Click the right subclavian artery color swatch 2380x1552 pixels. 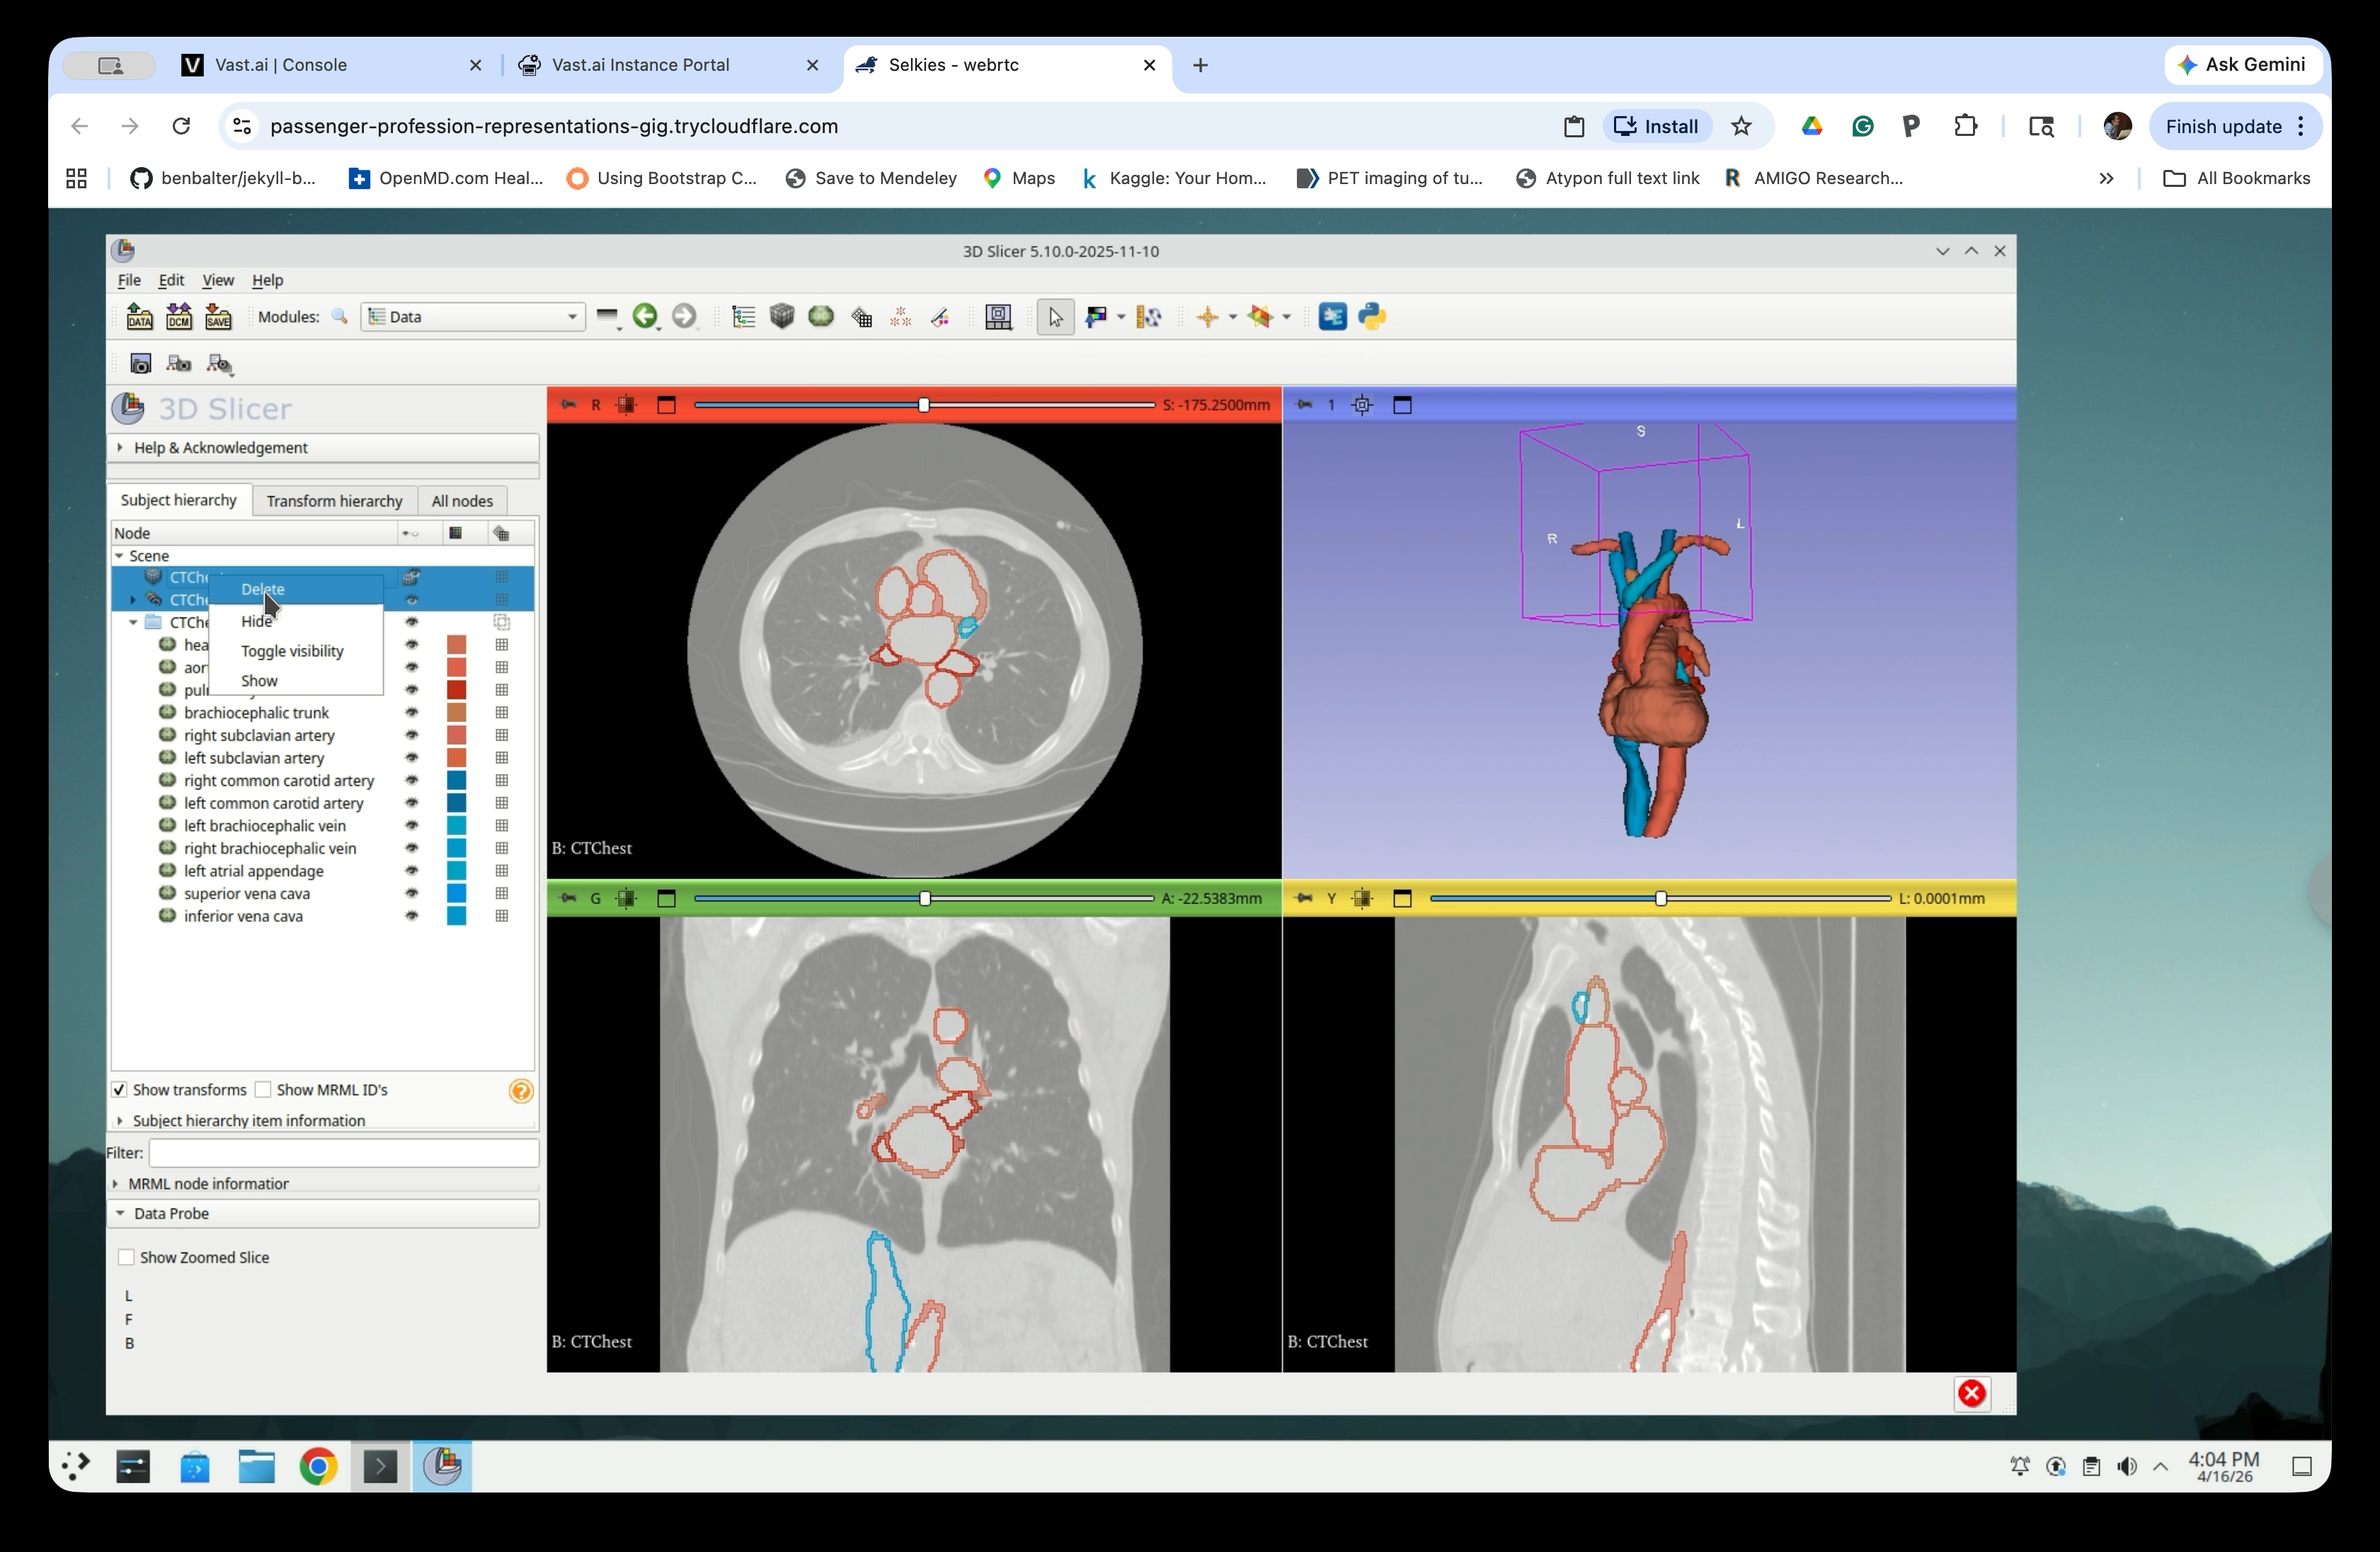457,735
